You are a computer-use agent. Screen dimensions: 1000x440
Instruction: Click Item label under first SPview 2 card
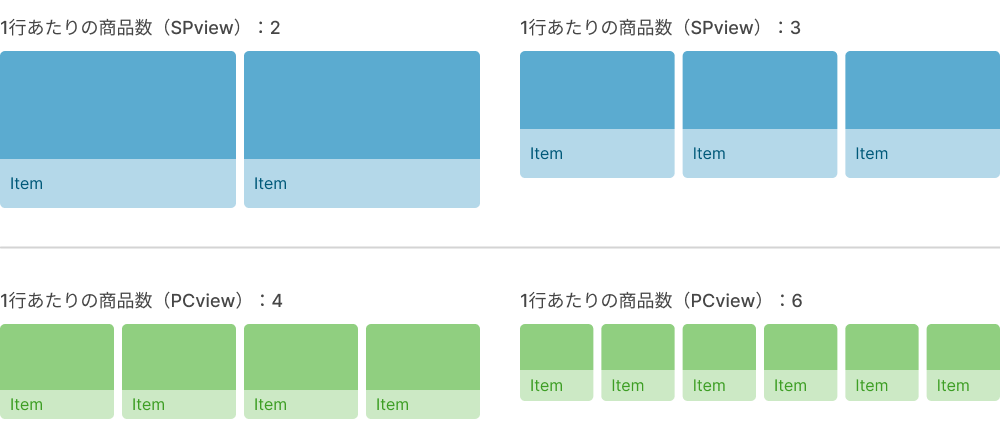[x=26, y=184]
